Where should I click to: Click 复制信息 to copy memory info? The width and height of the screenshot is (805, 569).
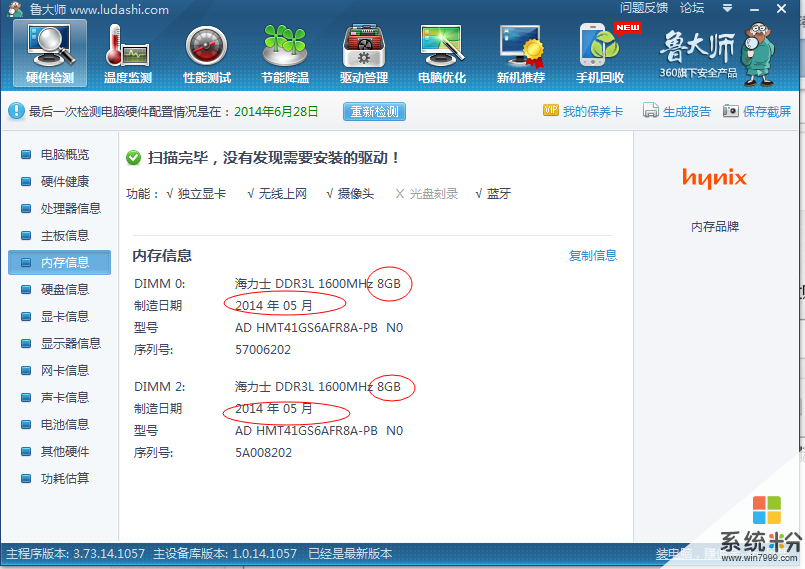(593, 255)
